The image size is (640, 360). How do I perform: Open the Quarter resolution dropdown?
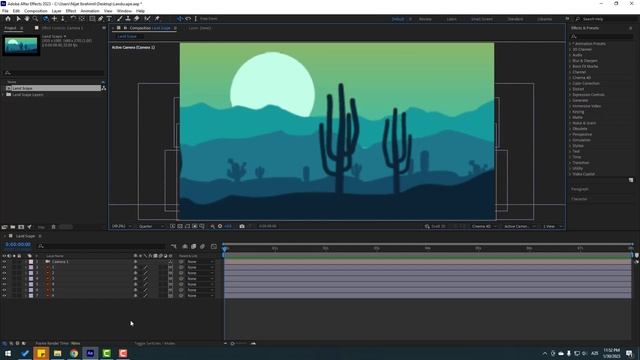151,226
